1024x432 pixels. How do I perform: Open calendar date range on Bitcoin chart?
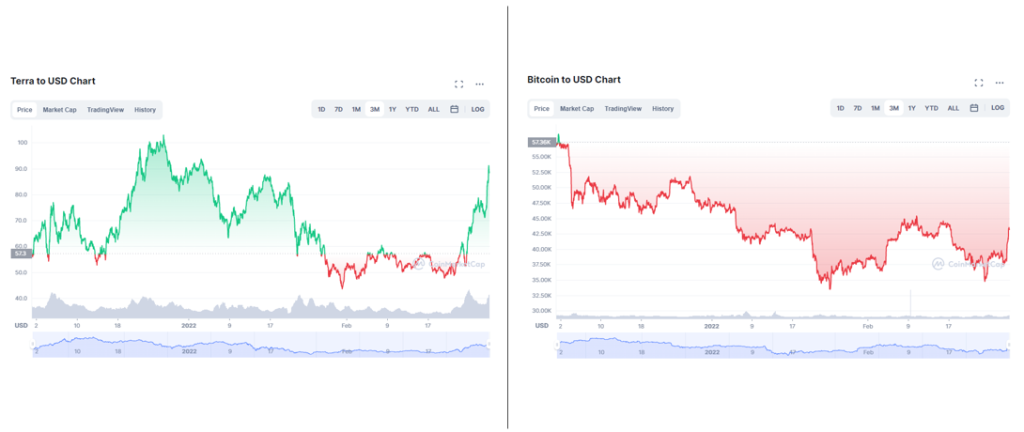974,108
